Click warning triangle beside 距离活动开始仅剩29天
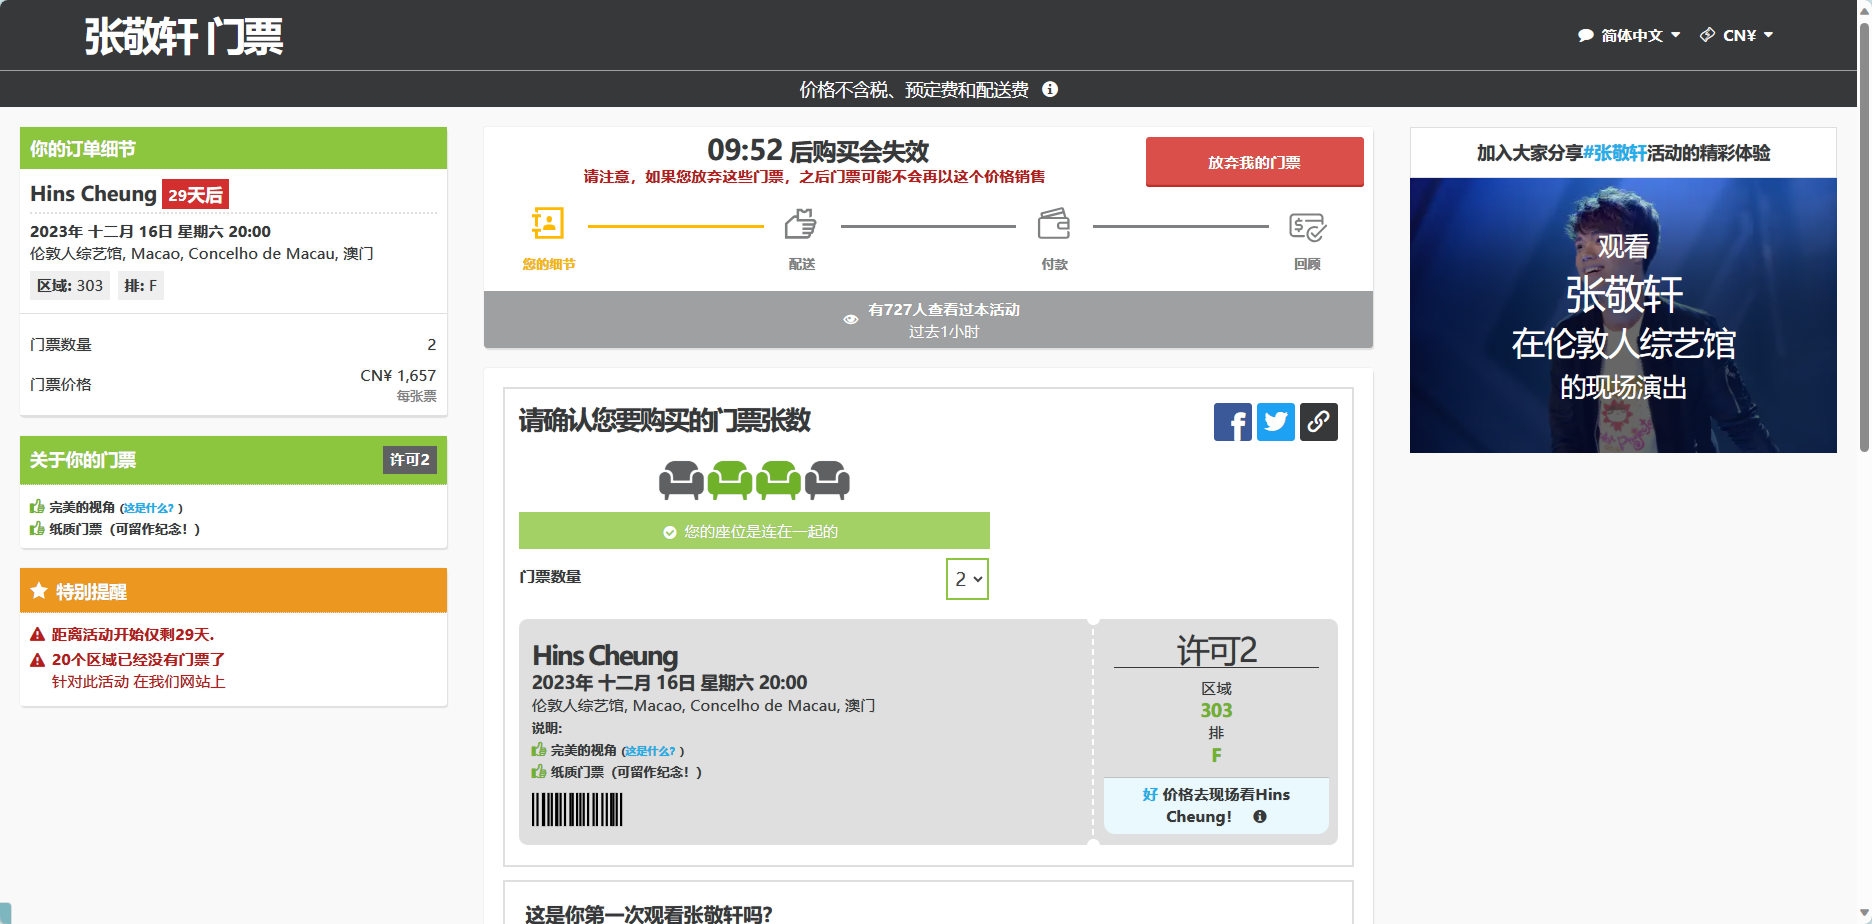The height and width of the screenshot is (924, 1872). (38, 635)
